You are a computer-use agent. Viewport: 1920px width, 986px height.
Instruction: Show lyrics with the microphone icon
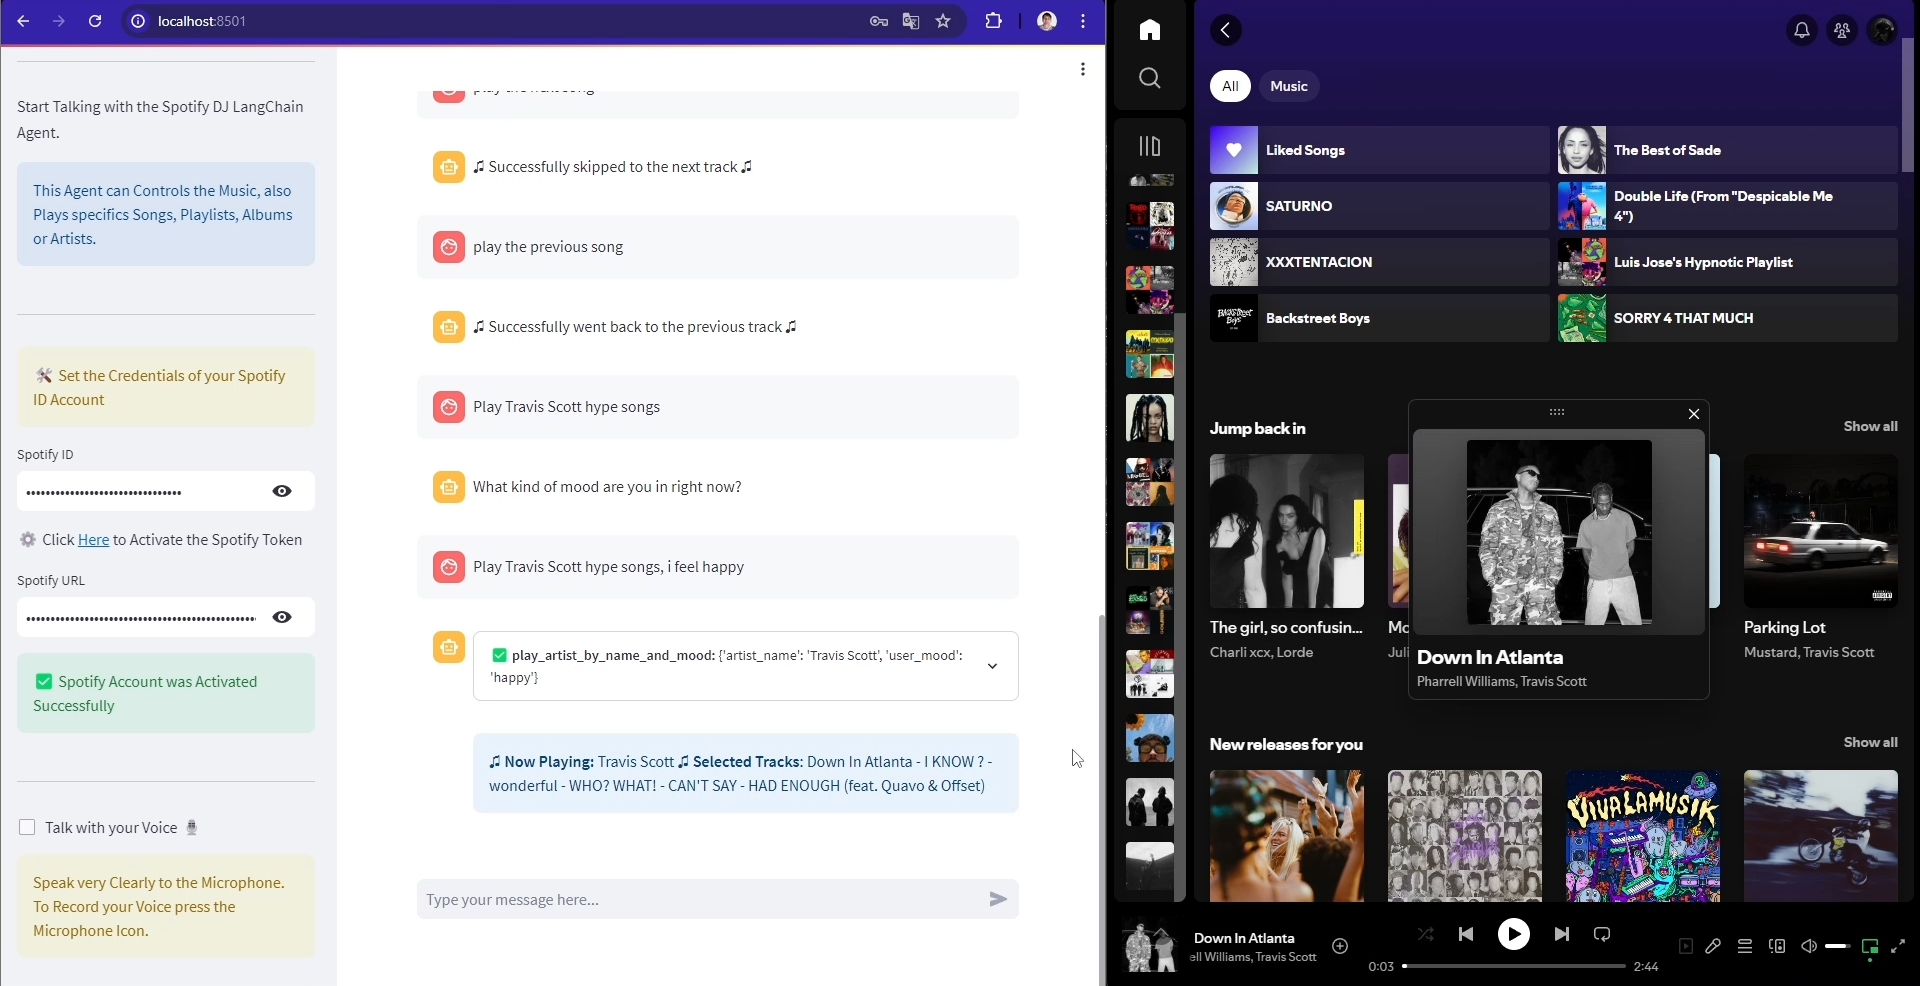[1713, 946]
